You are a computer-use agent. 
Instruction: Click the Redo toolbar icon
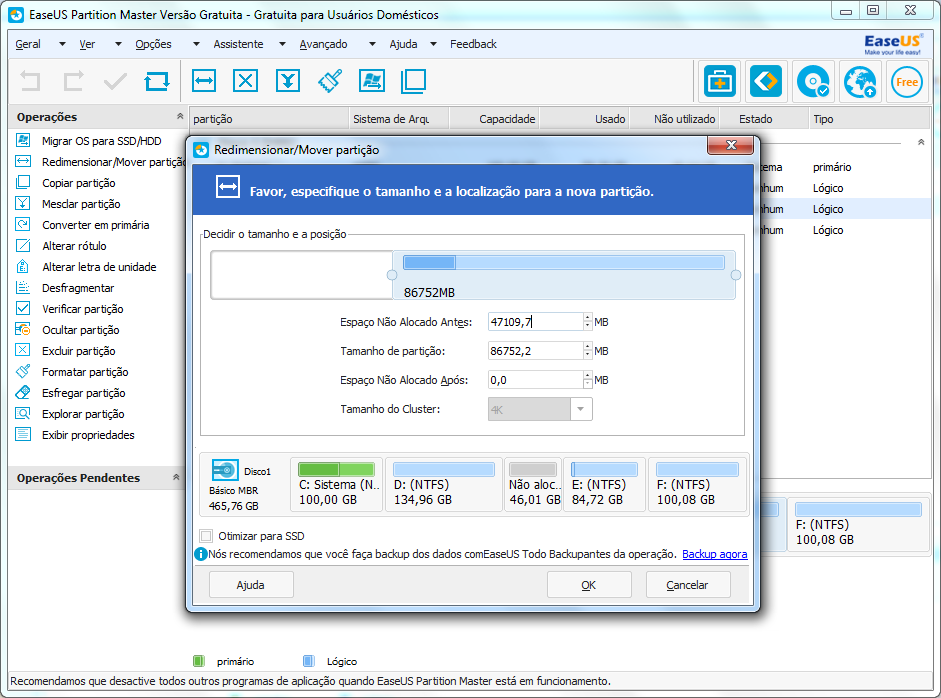pyautogui.click(x=73, y=81)
